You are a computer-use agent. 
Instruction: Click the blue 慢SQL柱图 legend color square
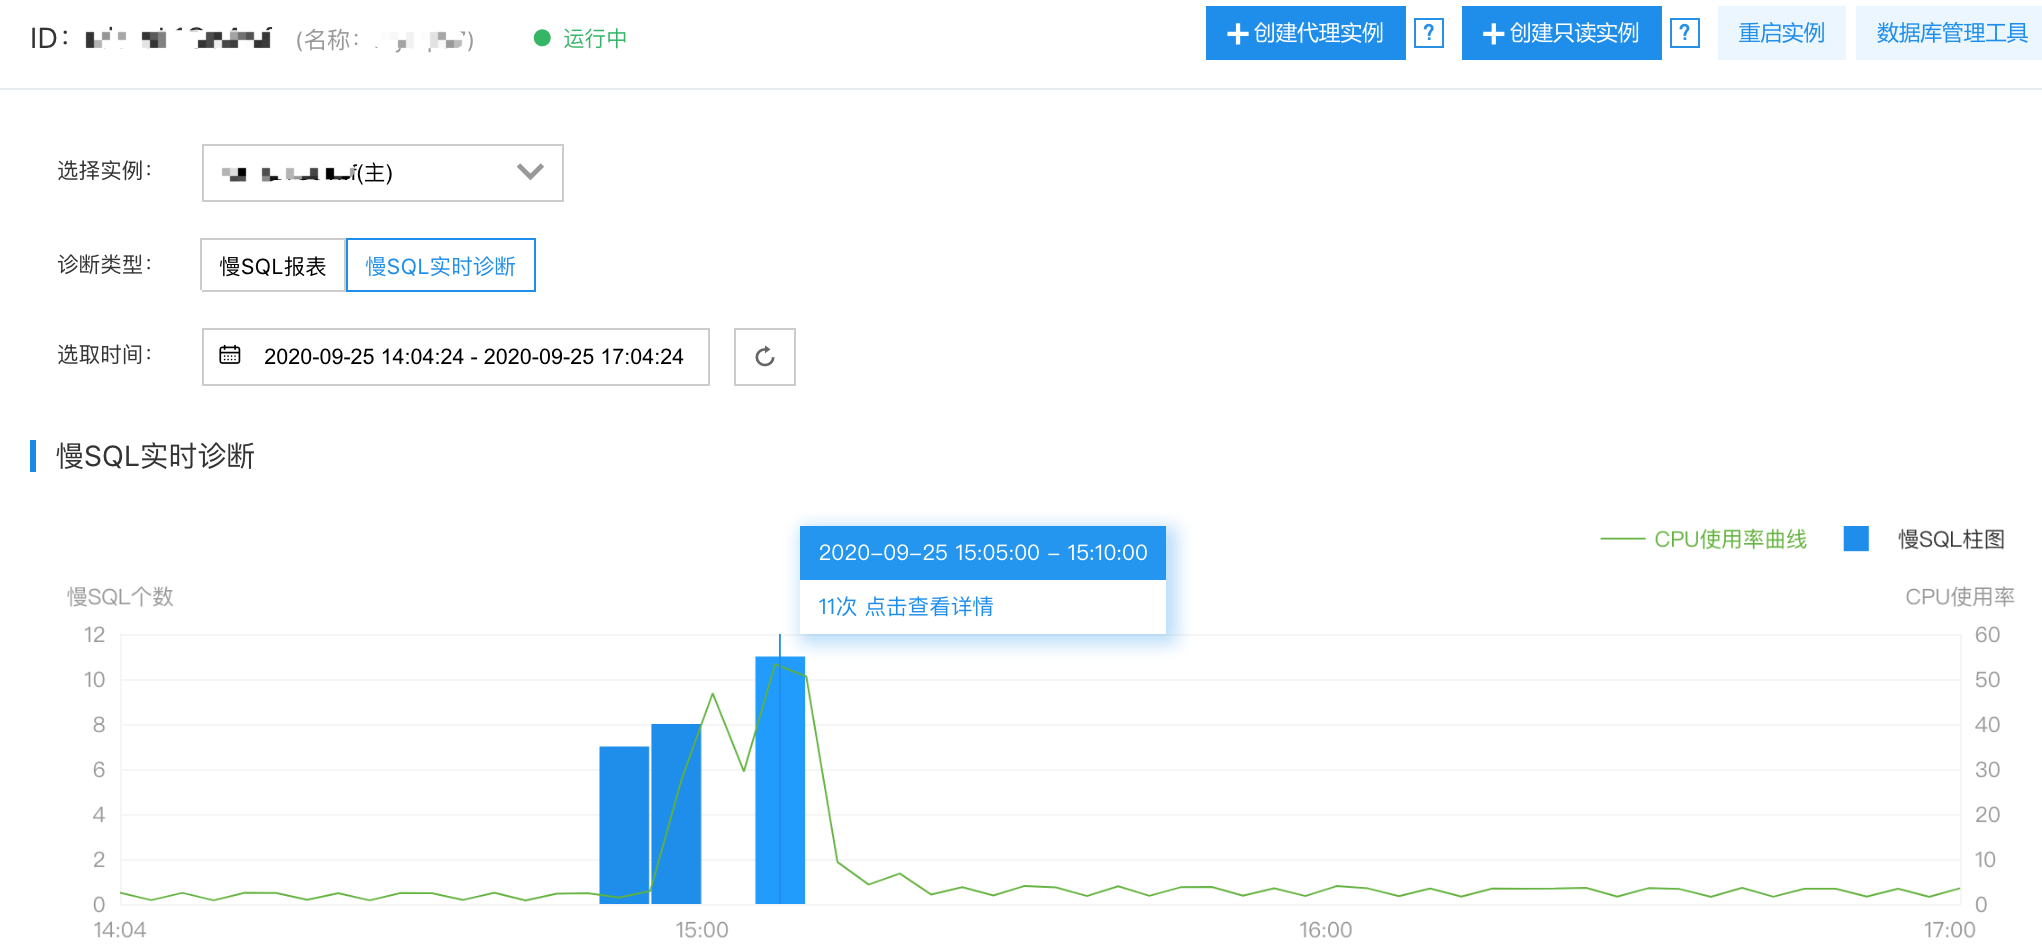tap(1856, 539)
